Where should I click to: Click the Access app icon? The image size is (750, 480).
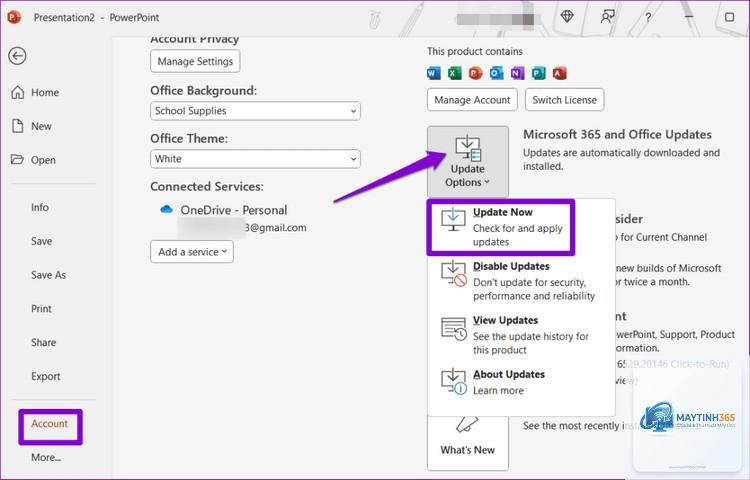(559, 73)
